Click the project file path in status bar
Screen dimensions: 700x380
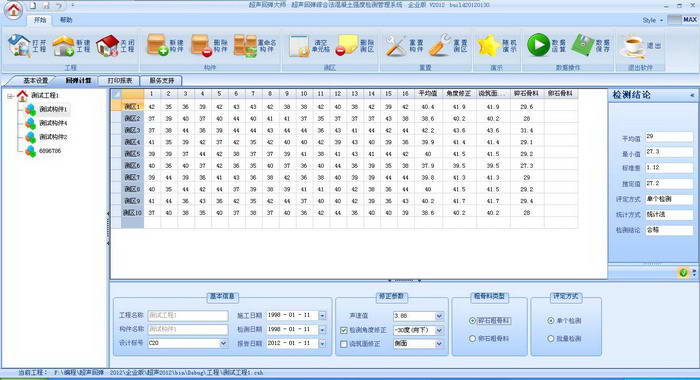[158, 372]
